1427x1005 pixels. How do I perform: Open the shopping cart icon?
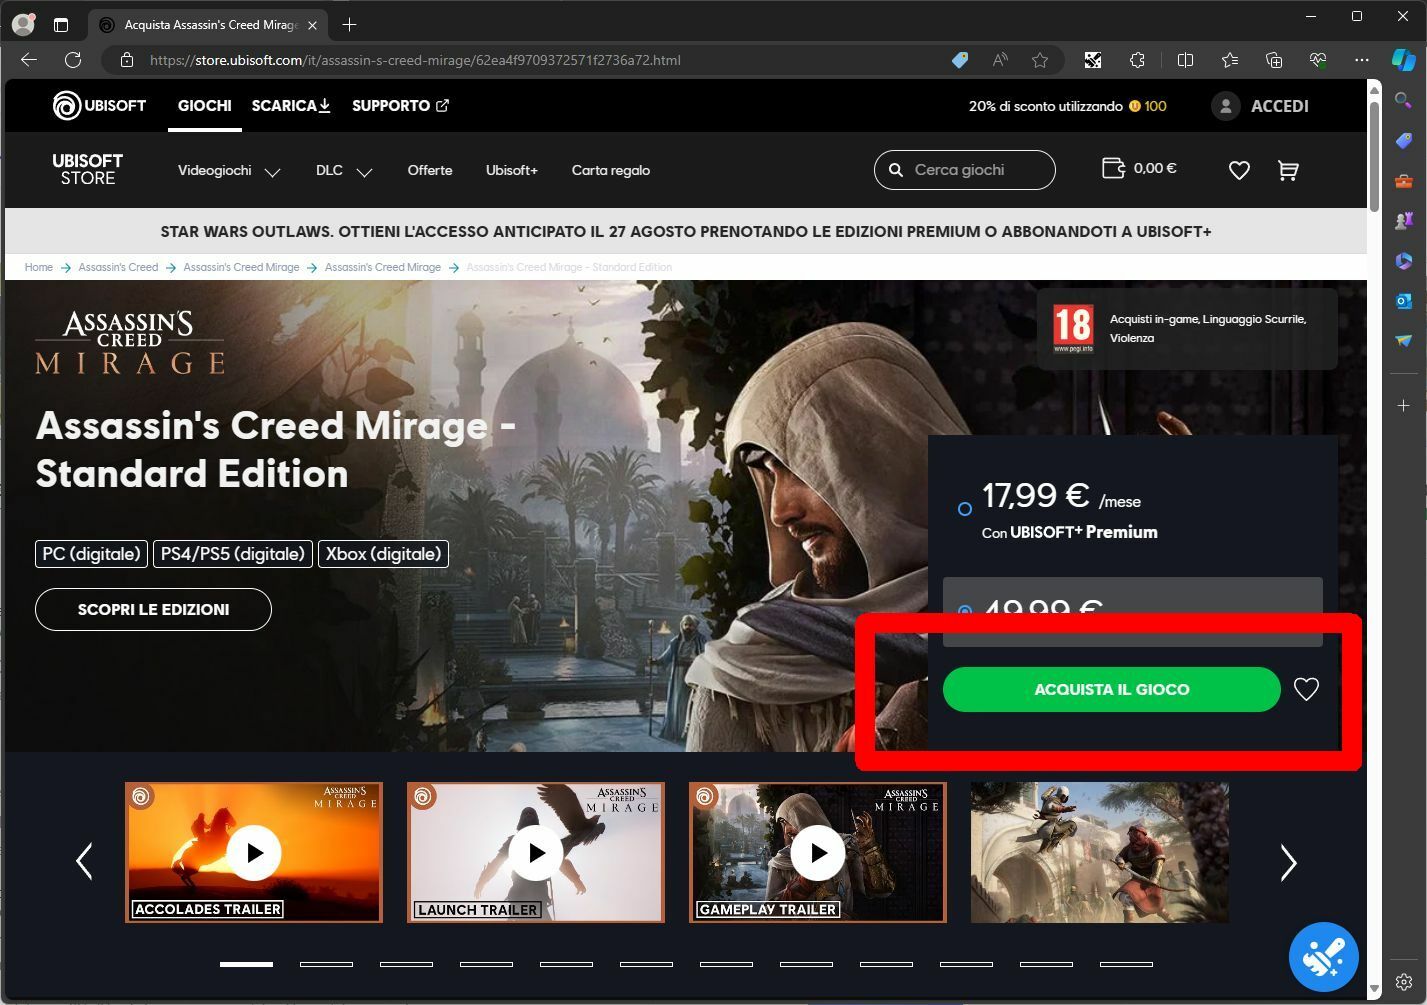click(1288, 170)
